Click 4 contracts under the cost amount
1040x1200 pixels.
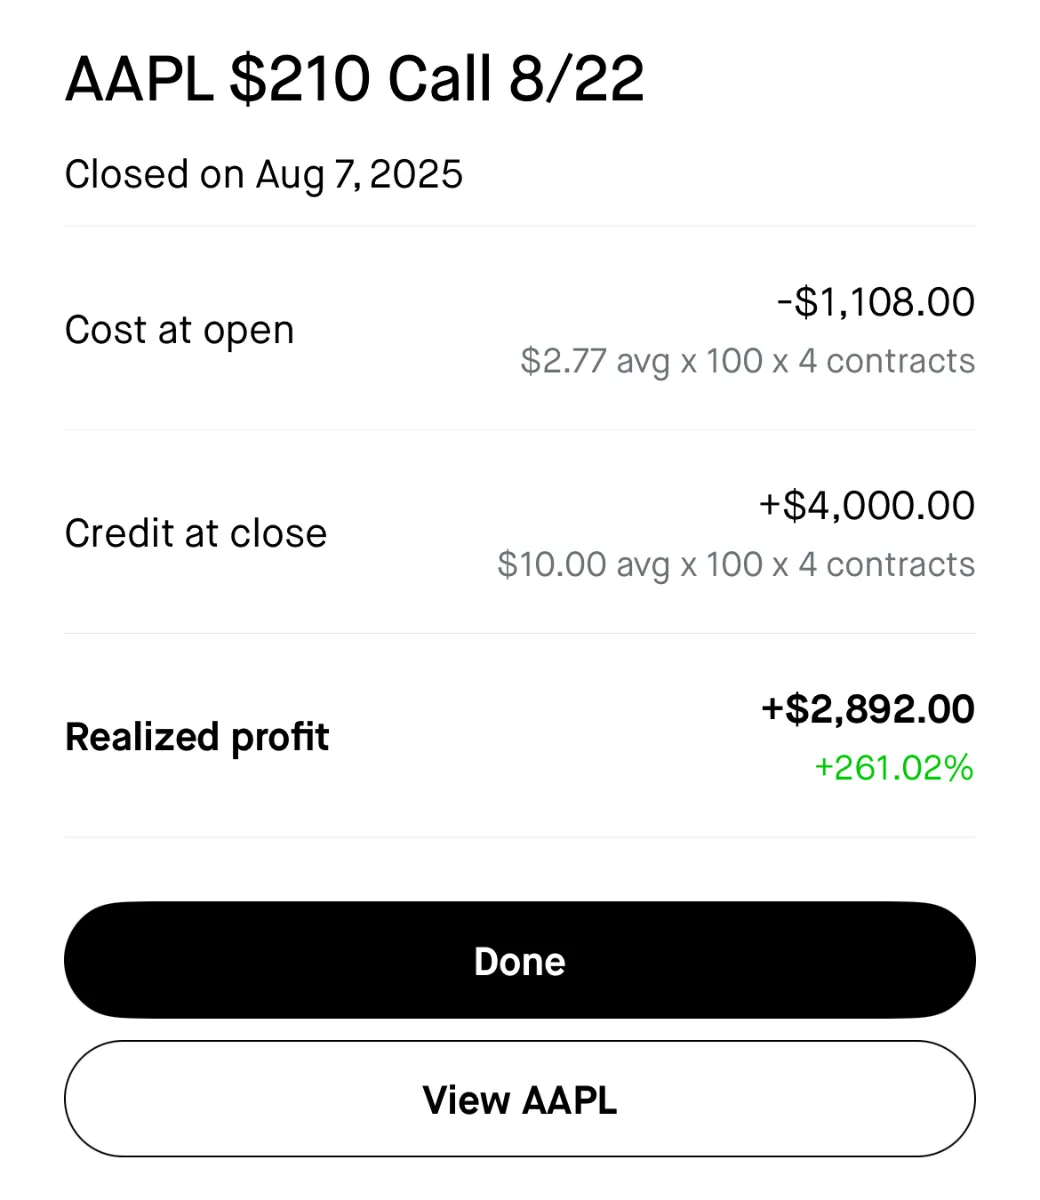[x=886, y=361]
